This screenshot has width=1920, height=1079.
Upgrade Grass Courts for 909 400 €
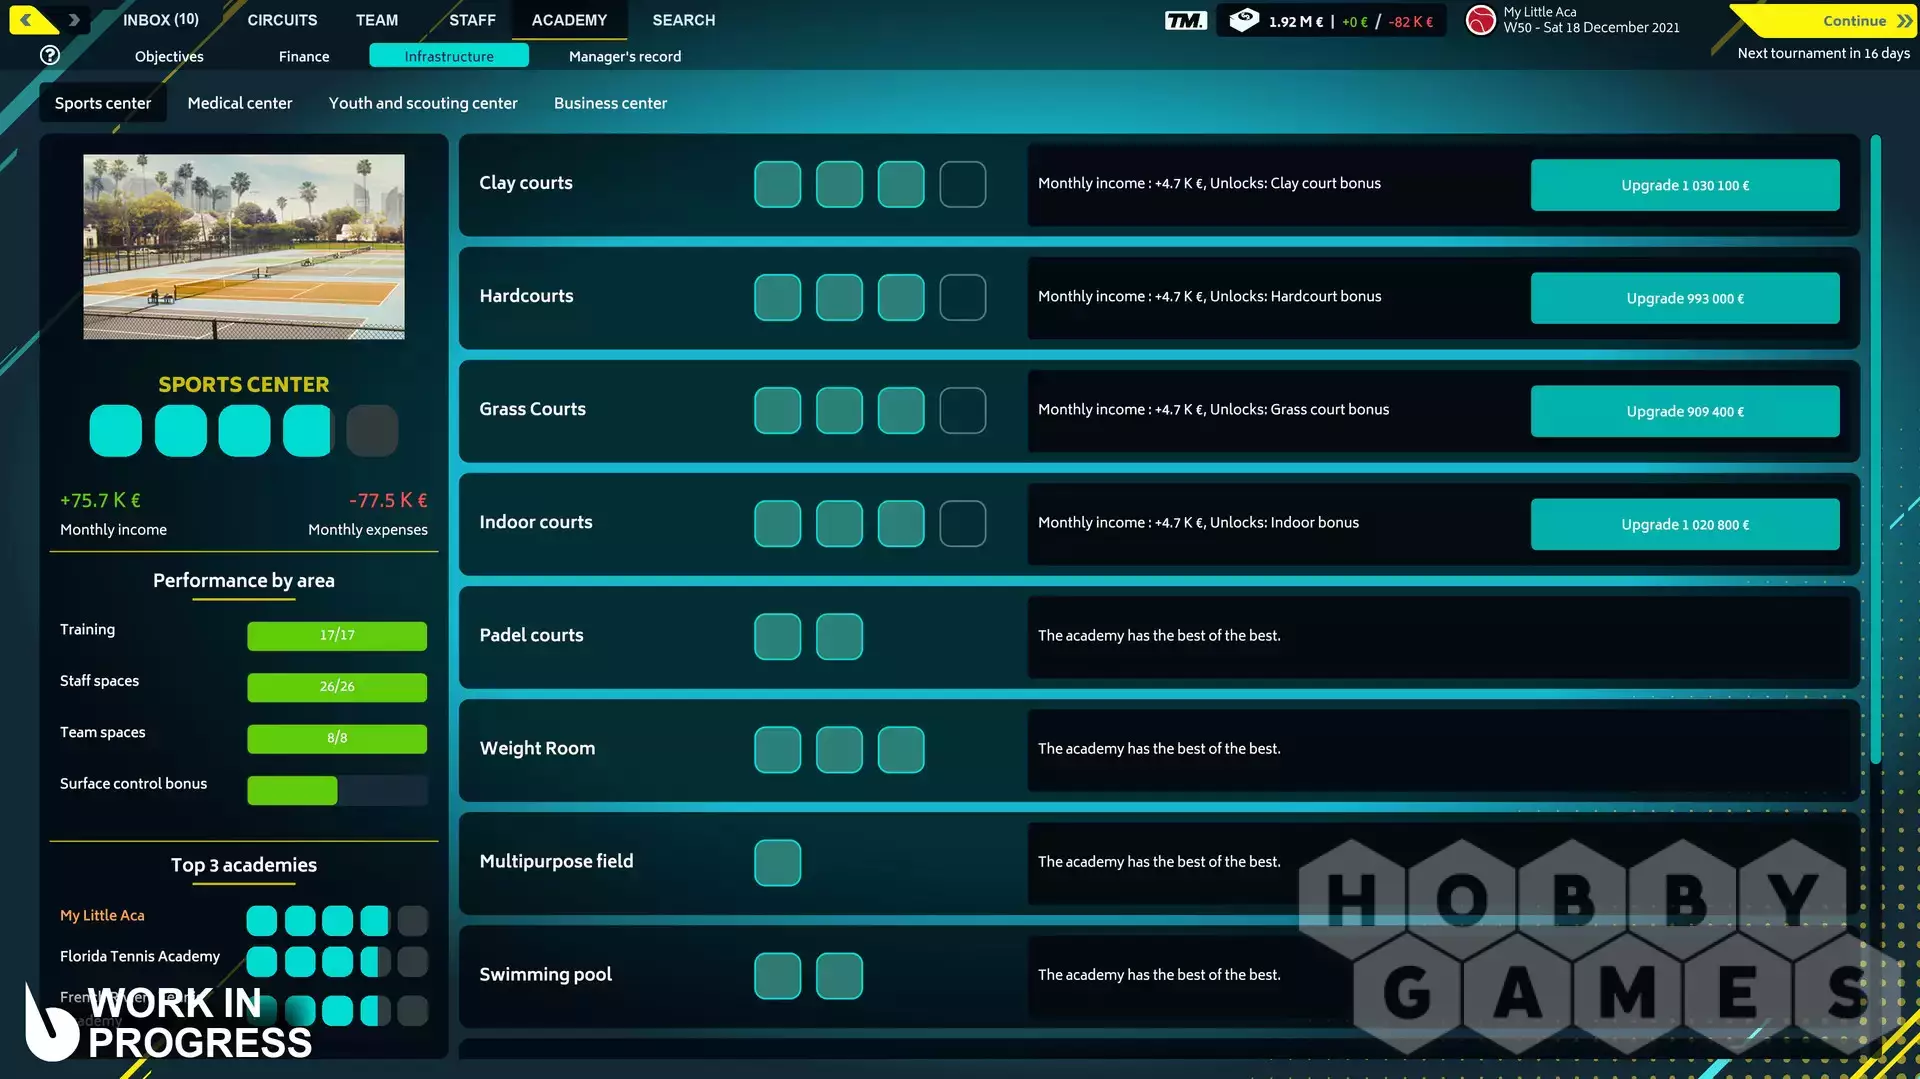(x=1684, y=411)
